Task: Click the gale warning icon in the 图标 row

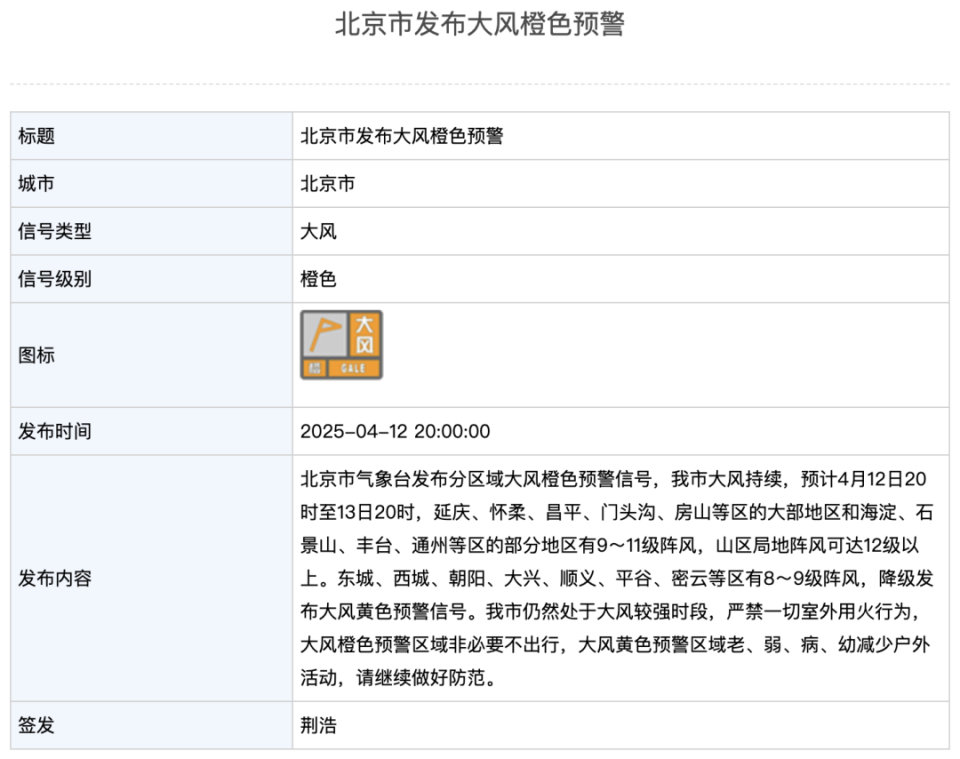Action: tap(341, 344)
